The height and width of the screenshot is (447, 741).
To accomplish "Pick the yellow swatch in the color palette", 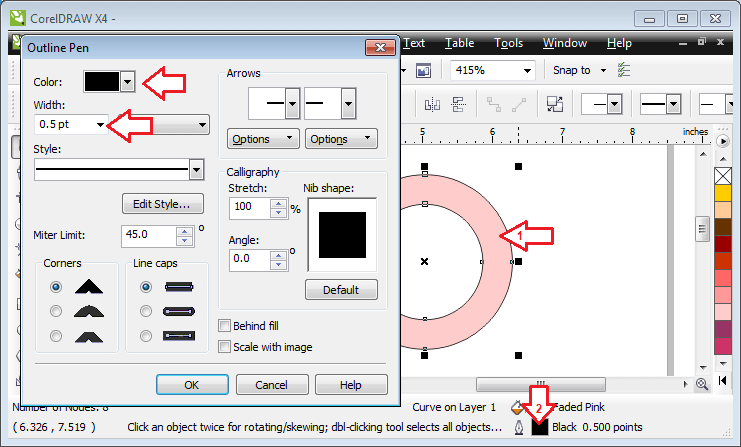I will pyautogui.click(x=723, y=194).
